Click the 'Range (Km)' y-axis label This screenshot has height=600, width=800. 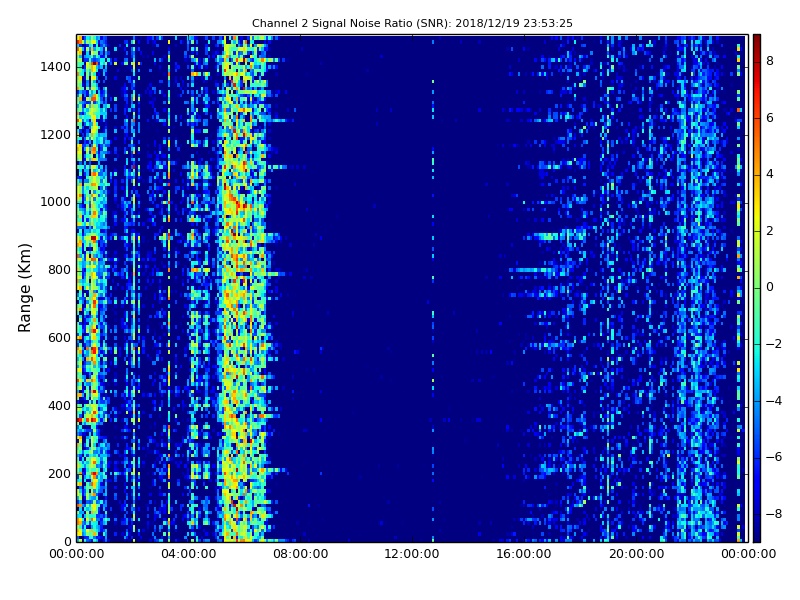coord(24,288)
